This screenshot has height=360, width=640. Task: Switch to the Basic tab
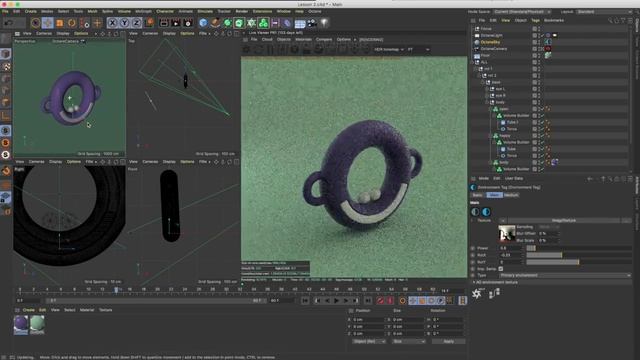click(x=477, y=195)
